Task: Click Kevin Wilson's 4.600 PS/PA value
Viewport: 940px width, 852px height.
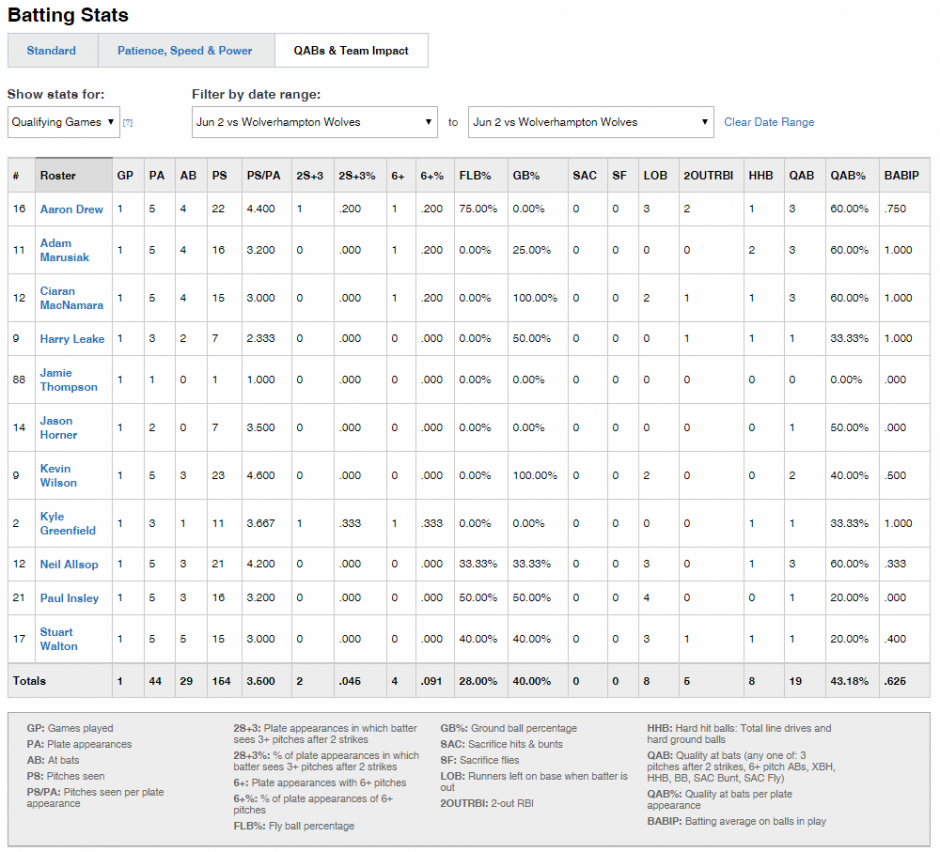Action: 261,475
